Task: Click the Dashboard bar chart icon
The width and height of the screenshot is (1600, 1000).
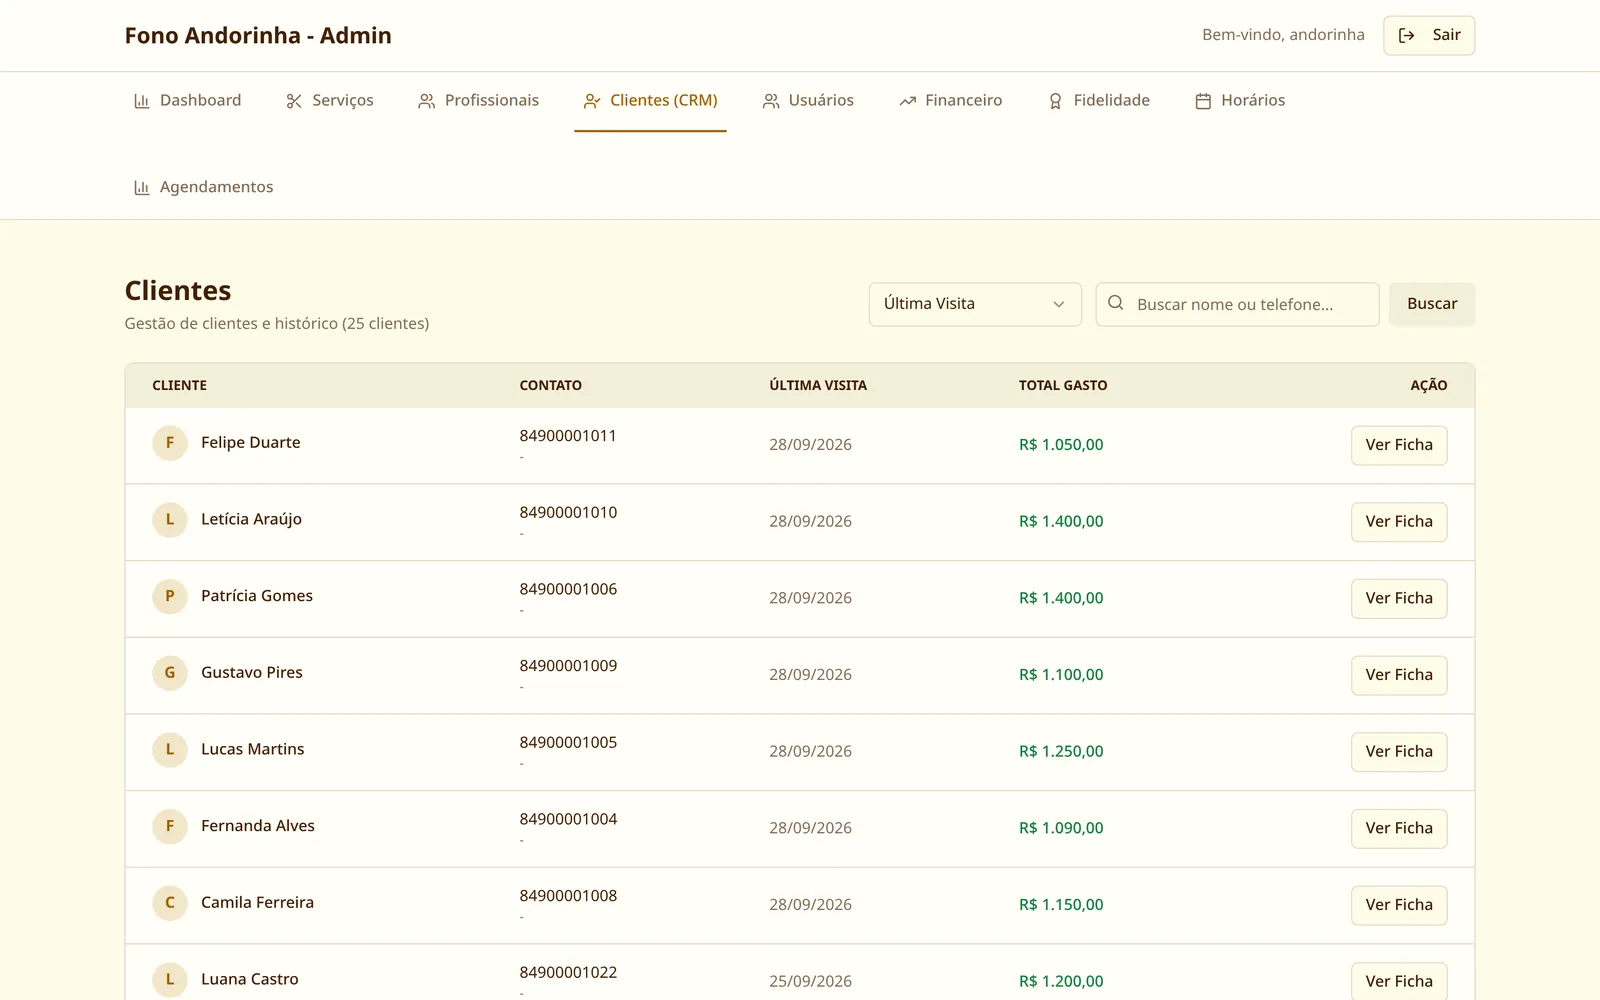Action: [141, 101]
